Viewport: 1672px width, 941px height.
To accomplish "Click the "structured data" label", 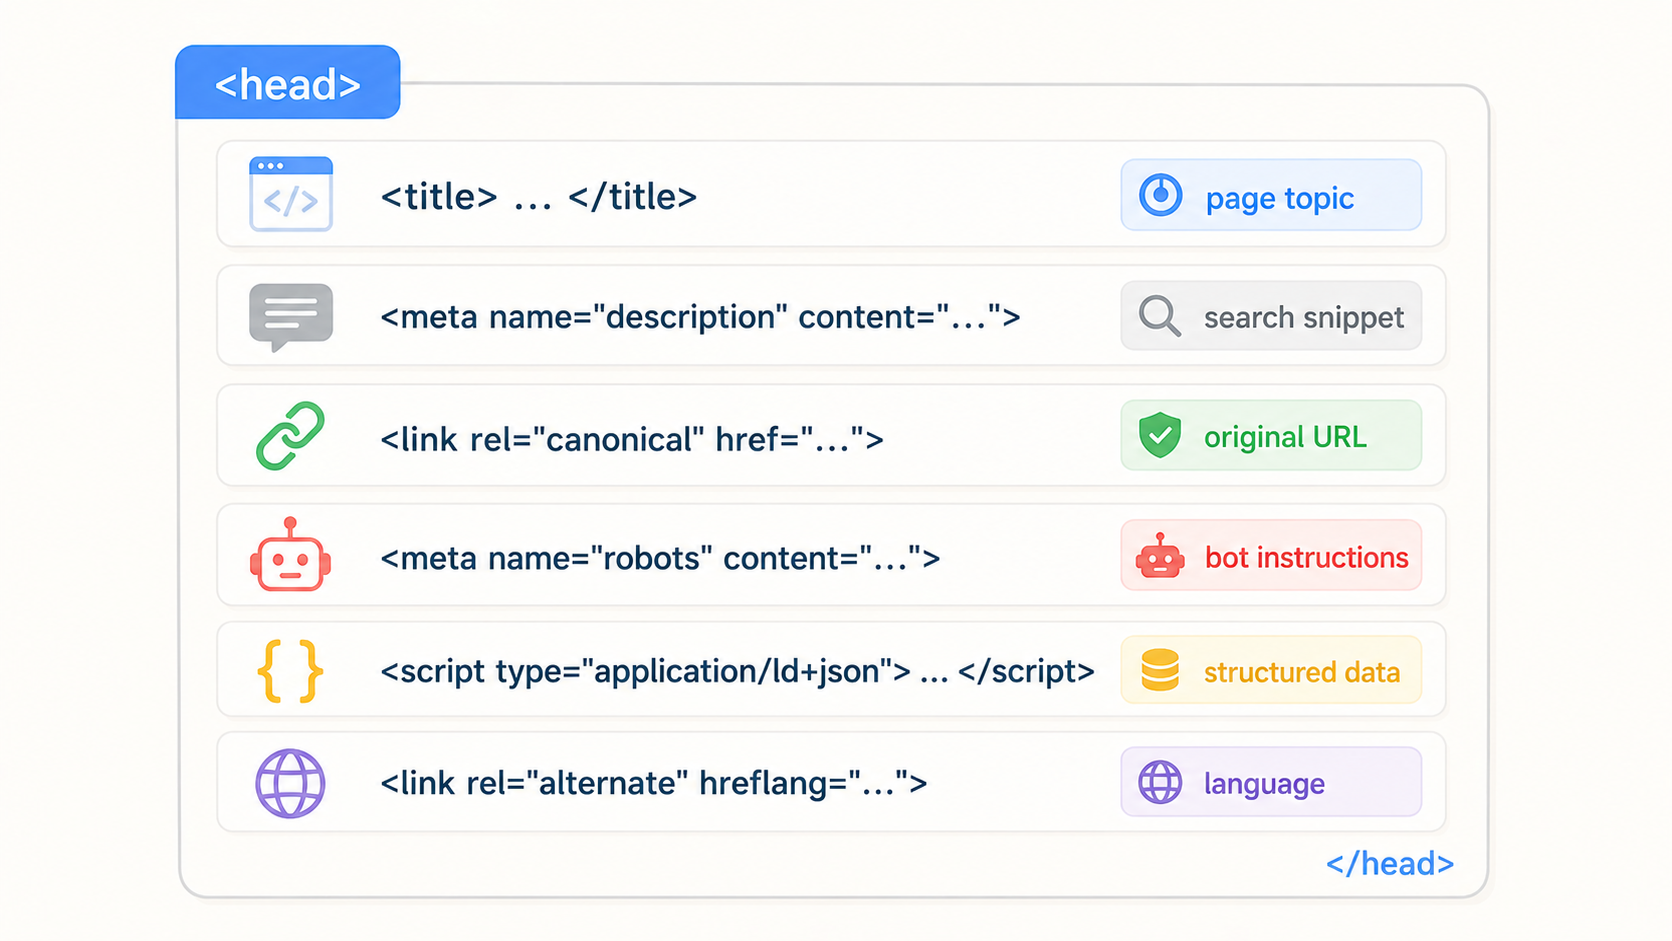I will (x=1302, y=672).
